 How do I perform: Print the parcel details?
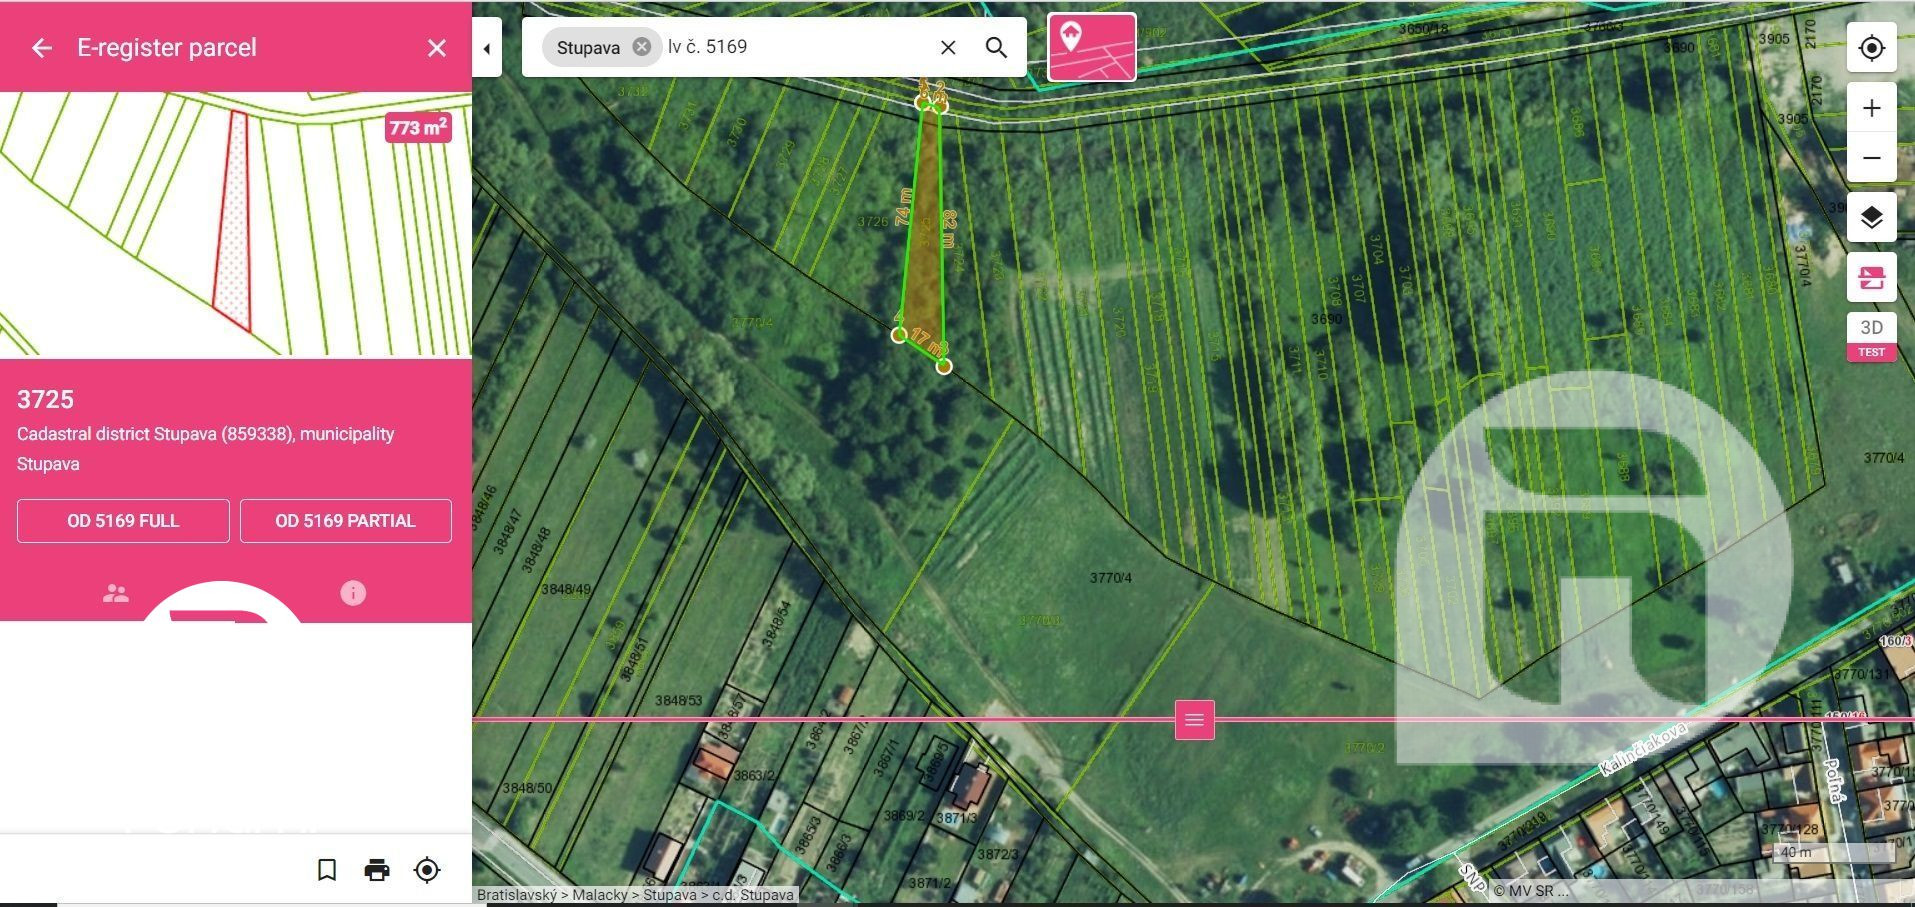point(377,870)
